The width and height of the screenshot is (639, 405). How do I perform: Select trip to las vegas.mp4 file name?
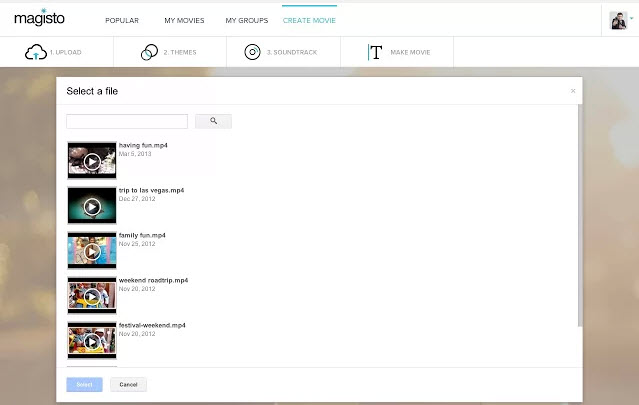(151, 190)
